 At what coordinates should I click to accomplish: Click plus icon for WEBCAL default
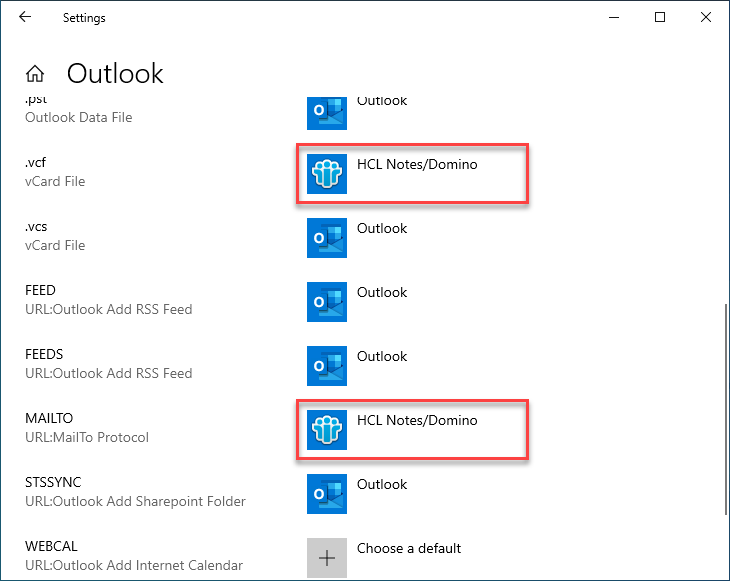pyautogui.click(x=327, y=557)
